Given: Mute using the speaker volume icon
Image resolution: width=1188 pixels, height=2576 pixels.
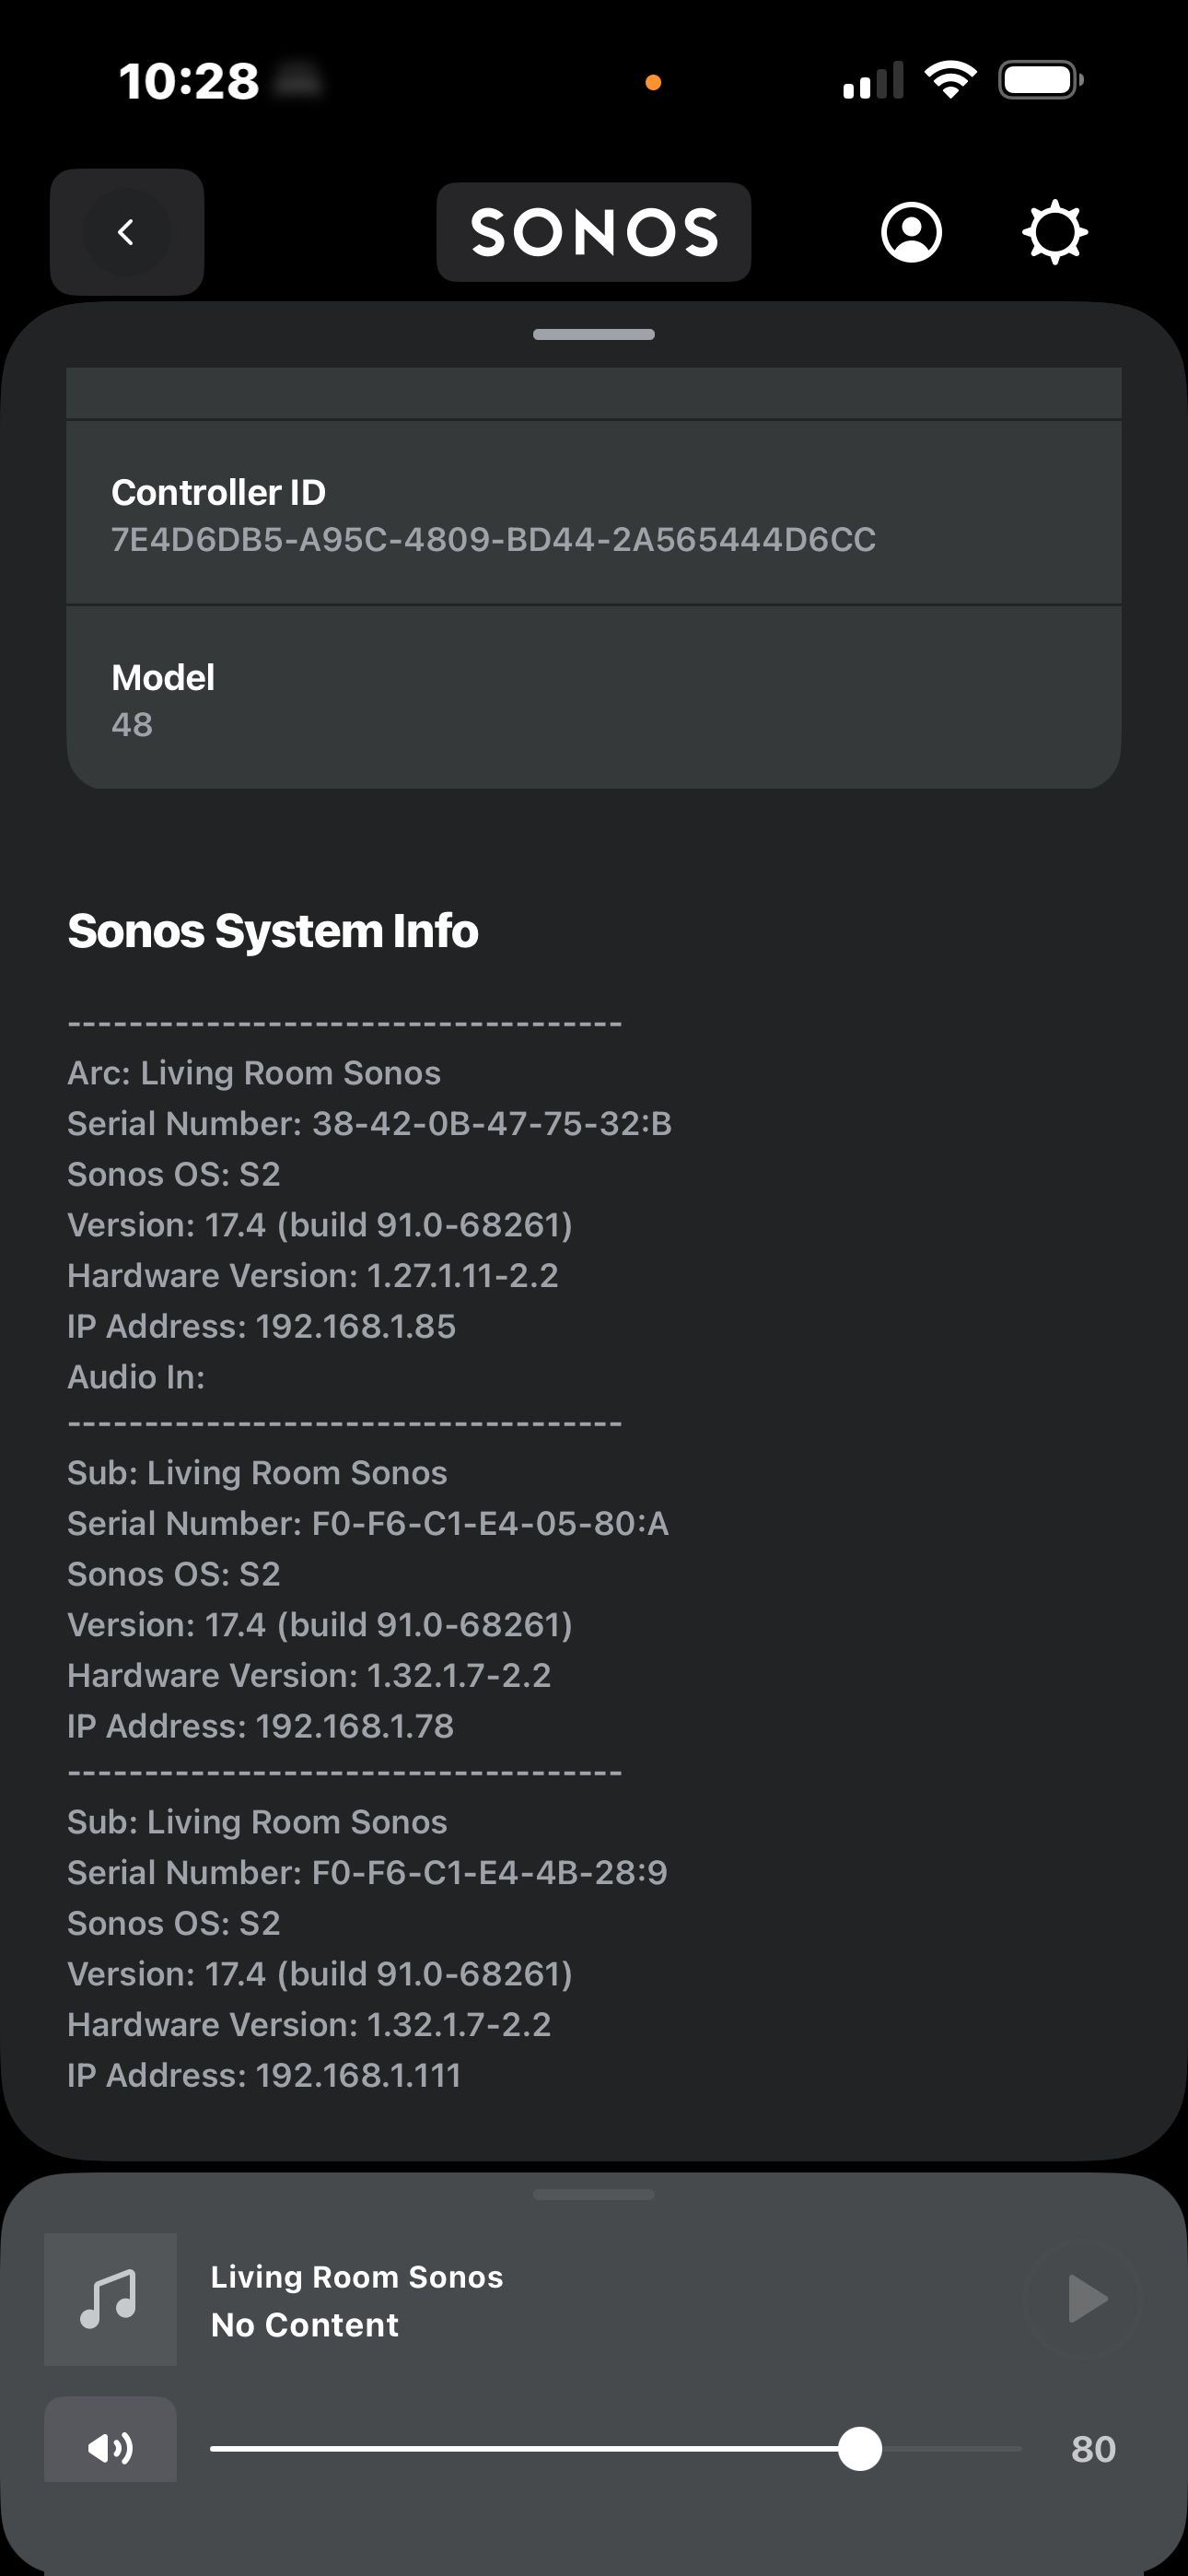Looking at the screenshot, I should click(110, 2447).
